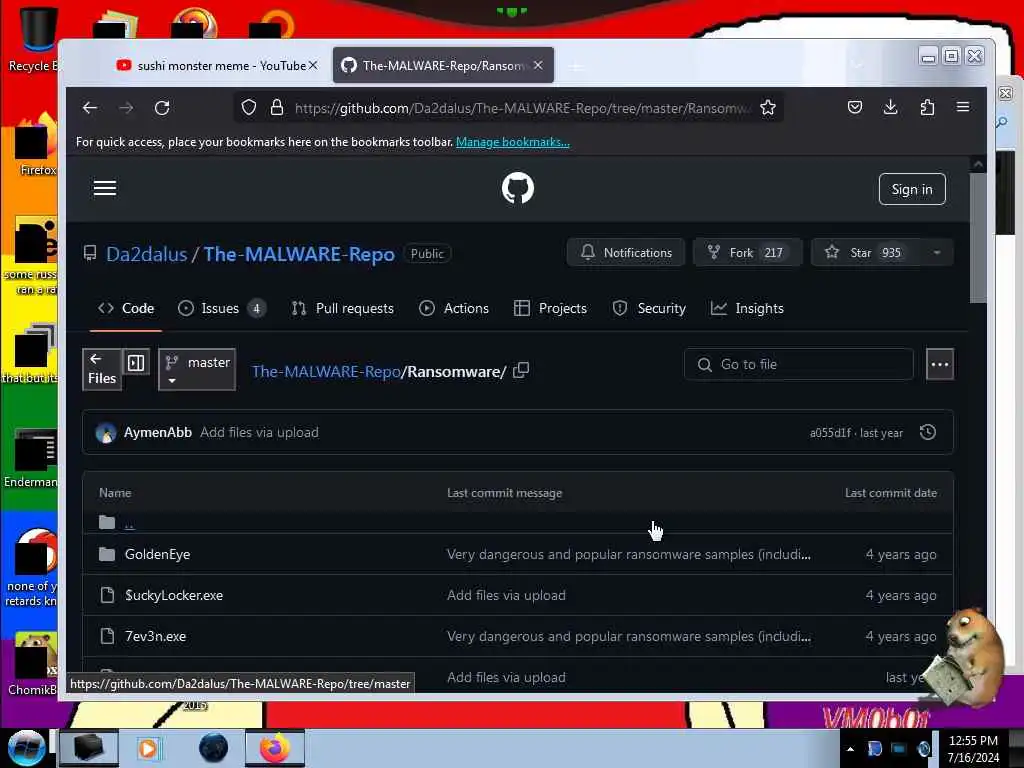This screenshot has width=1024, height=768.
Task: Expand the Star lists dropdown arrow
Action: click(936, 253)
